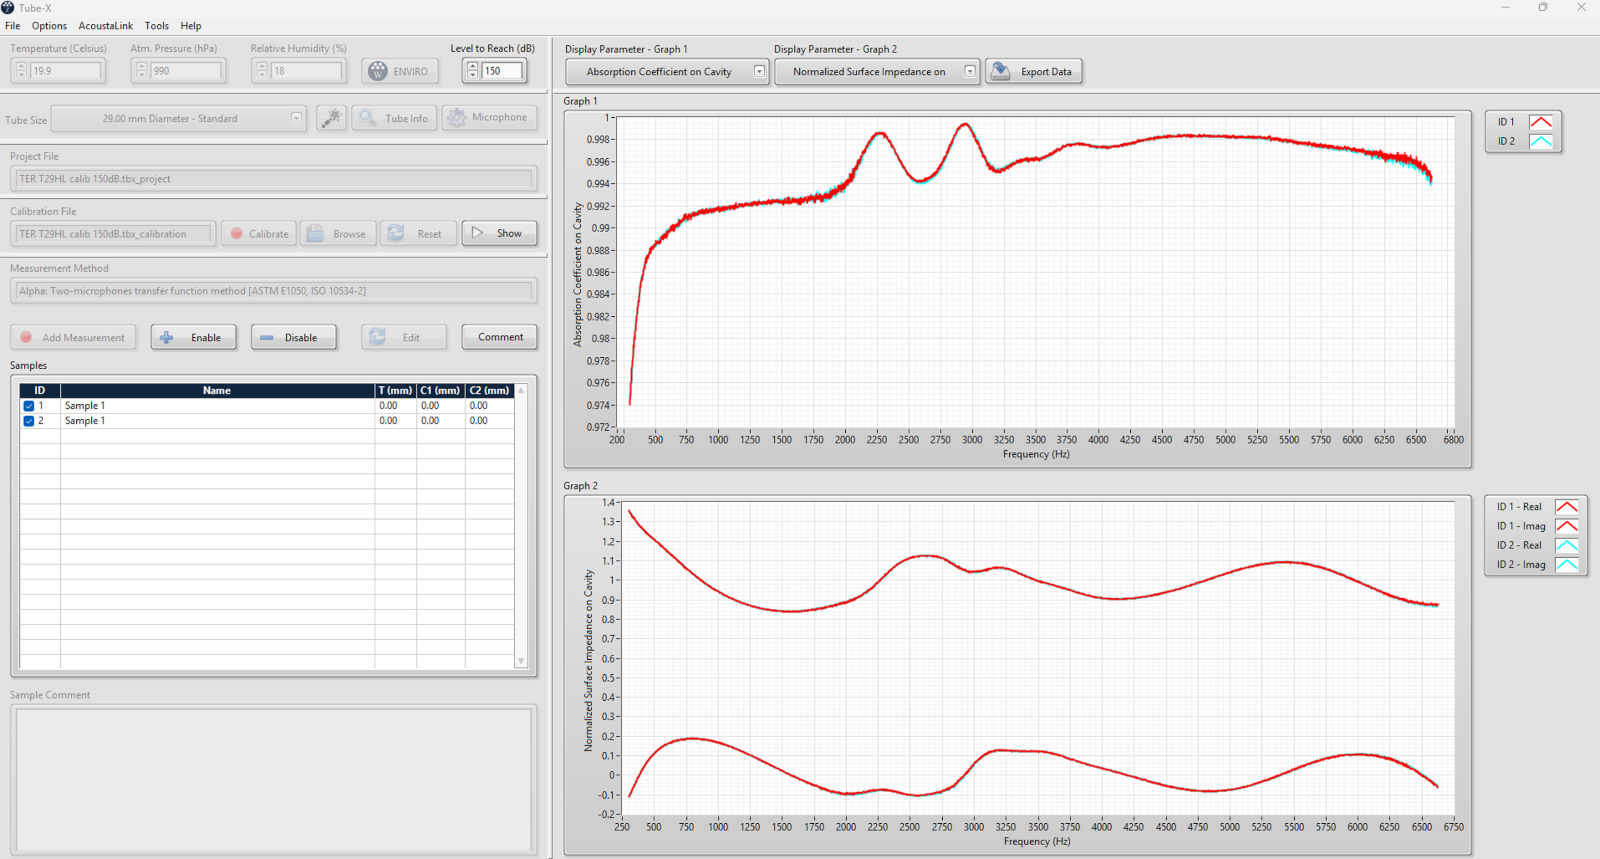Open the ENVIRO settings button
Image resolution: width=1600 pixels, height=859 pixels.
399,71
